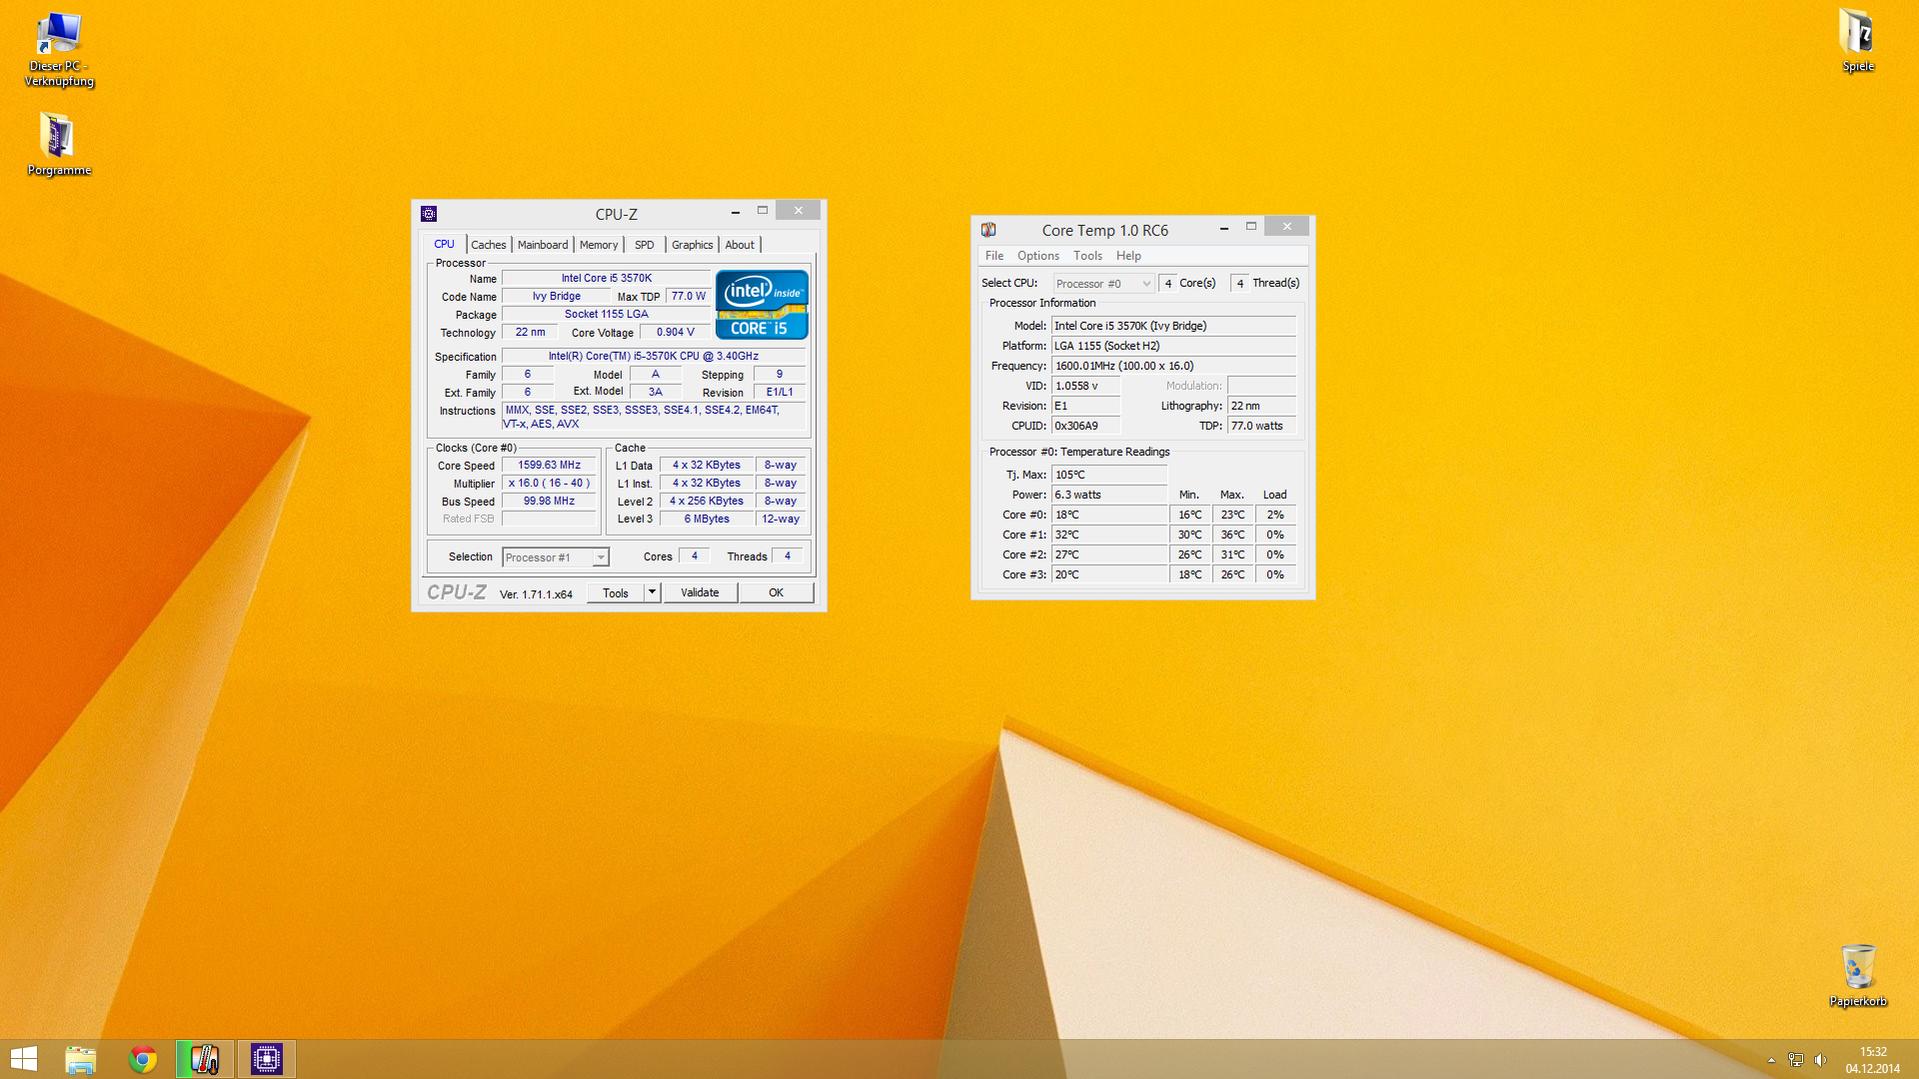The image size is (1919, 1079).
Task: Open the Porgramme desktop folder icon
Action: click(59, 144)
